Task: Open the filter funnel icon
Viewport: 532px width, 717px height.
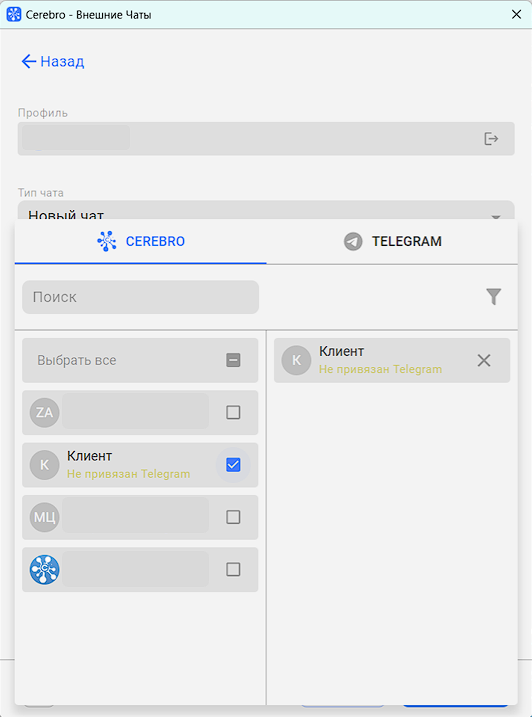Action: (494, 297)
